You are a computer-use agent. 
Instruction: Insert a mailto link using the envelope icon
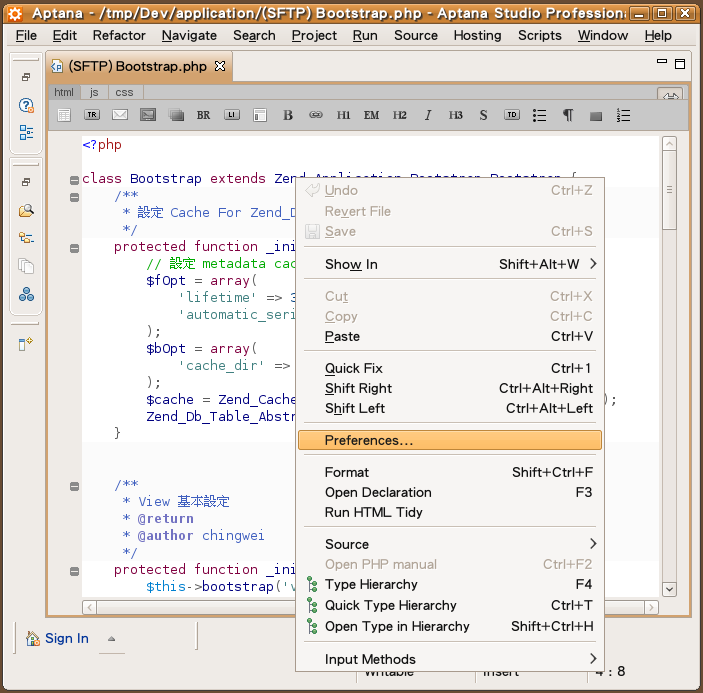[120, 115]
